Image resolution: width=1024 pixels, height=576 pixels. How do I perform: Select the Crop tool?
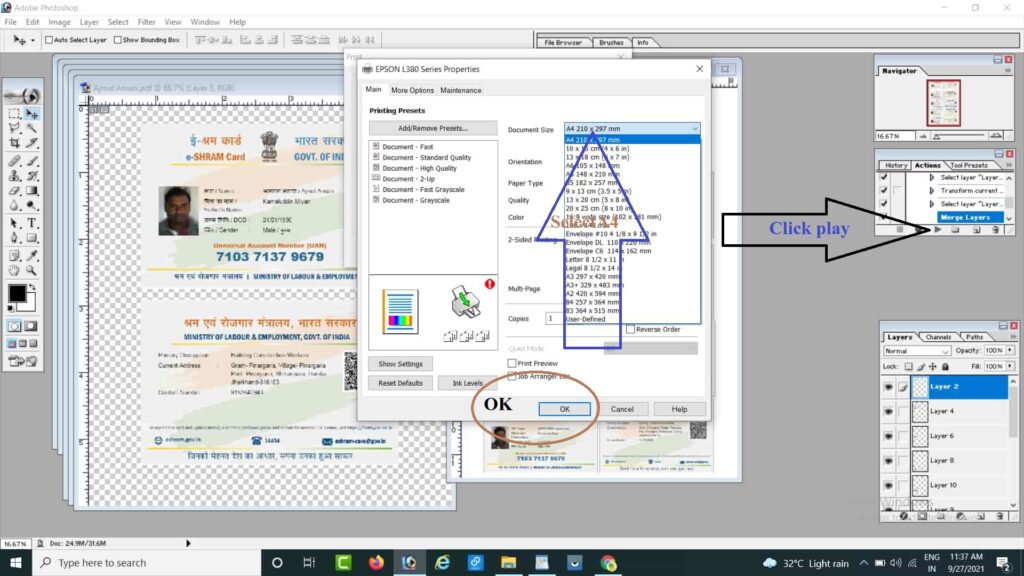14,144
